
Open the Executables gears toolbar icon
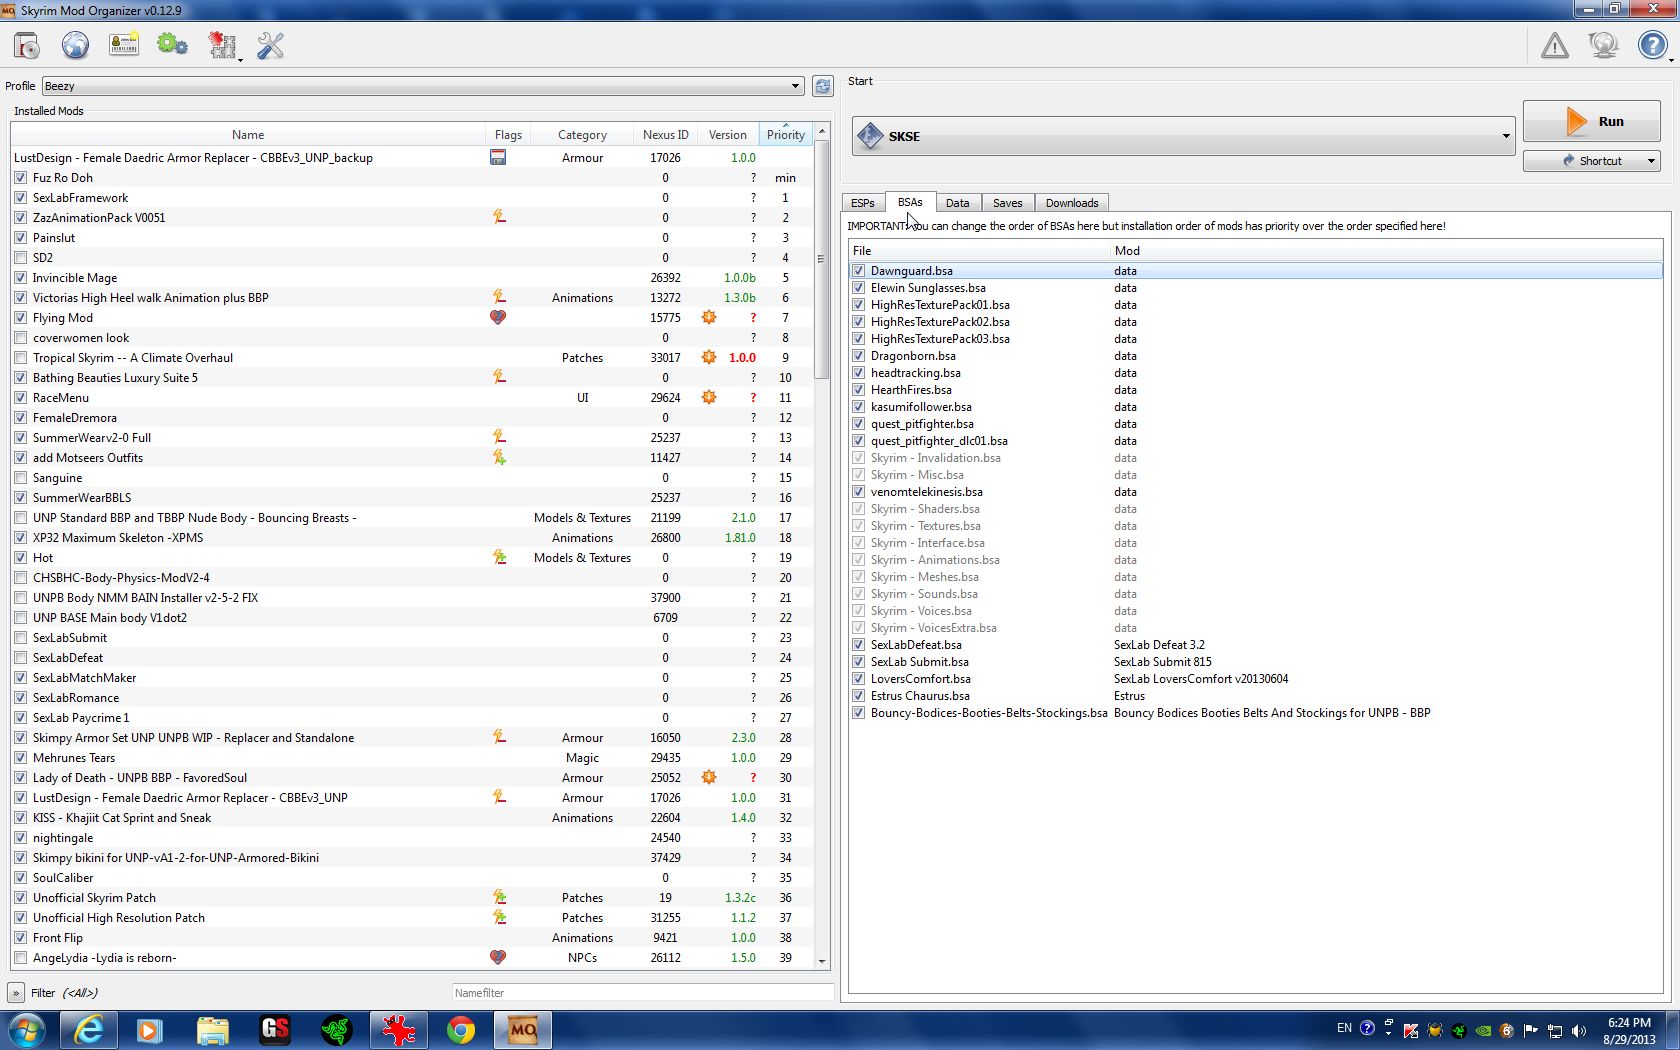click(x=172, y=46)
